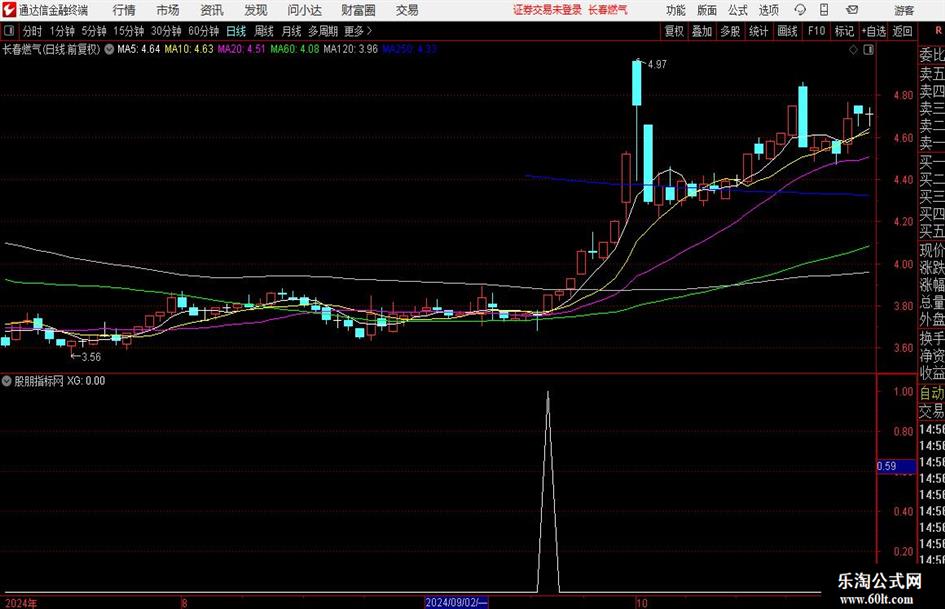Viewport: 945px width, 609px height.
Task: Click the 3.56 low price label
Action: click(91, 357)
